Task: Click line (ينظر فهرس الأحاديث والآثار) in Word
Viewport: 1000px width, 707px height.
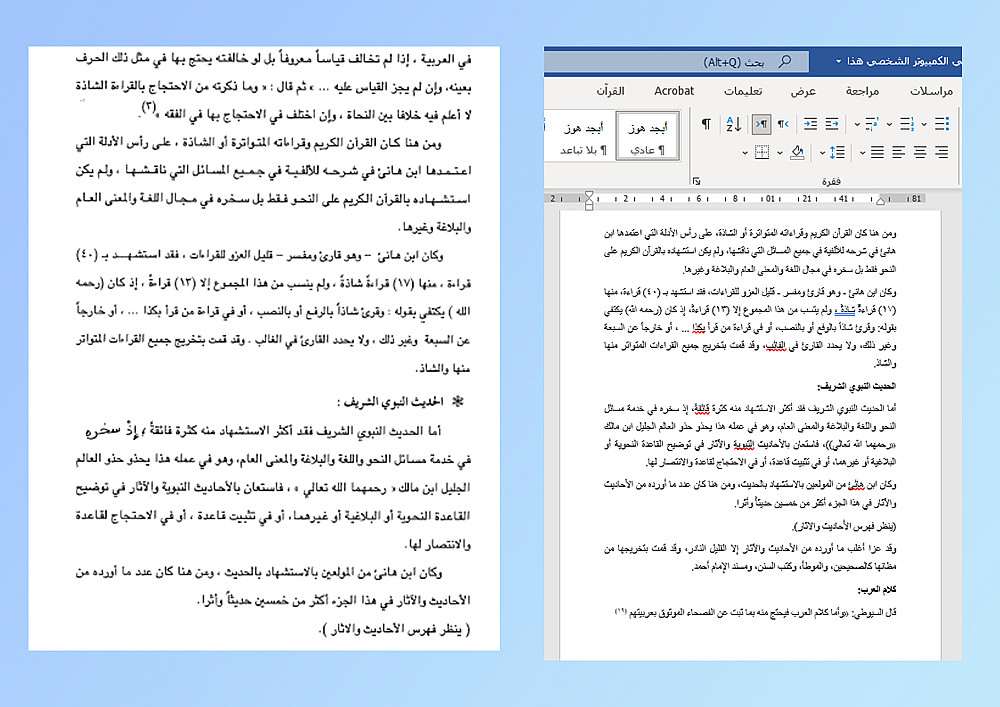Action: 844,527
